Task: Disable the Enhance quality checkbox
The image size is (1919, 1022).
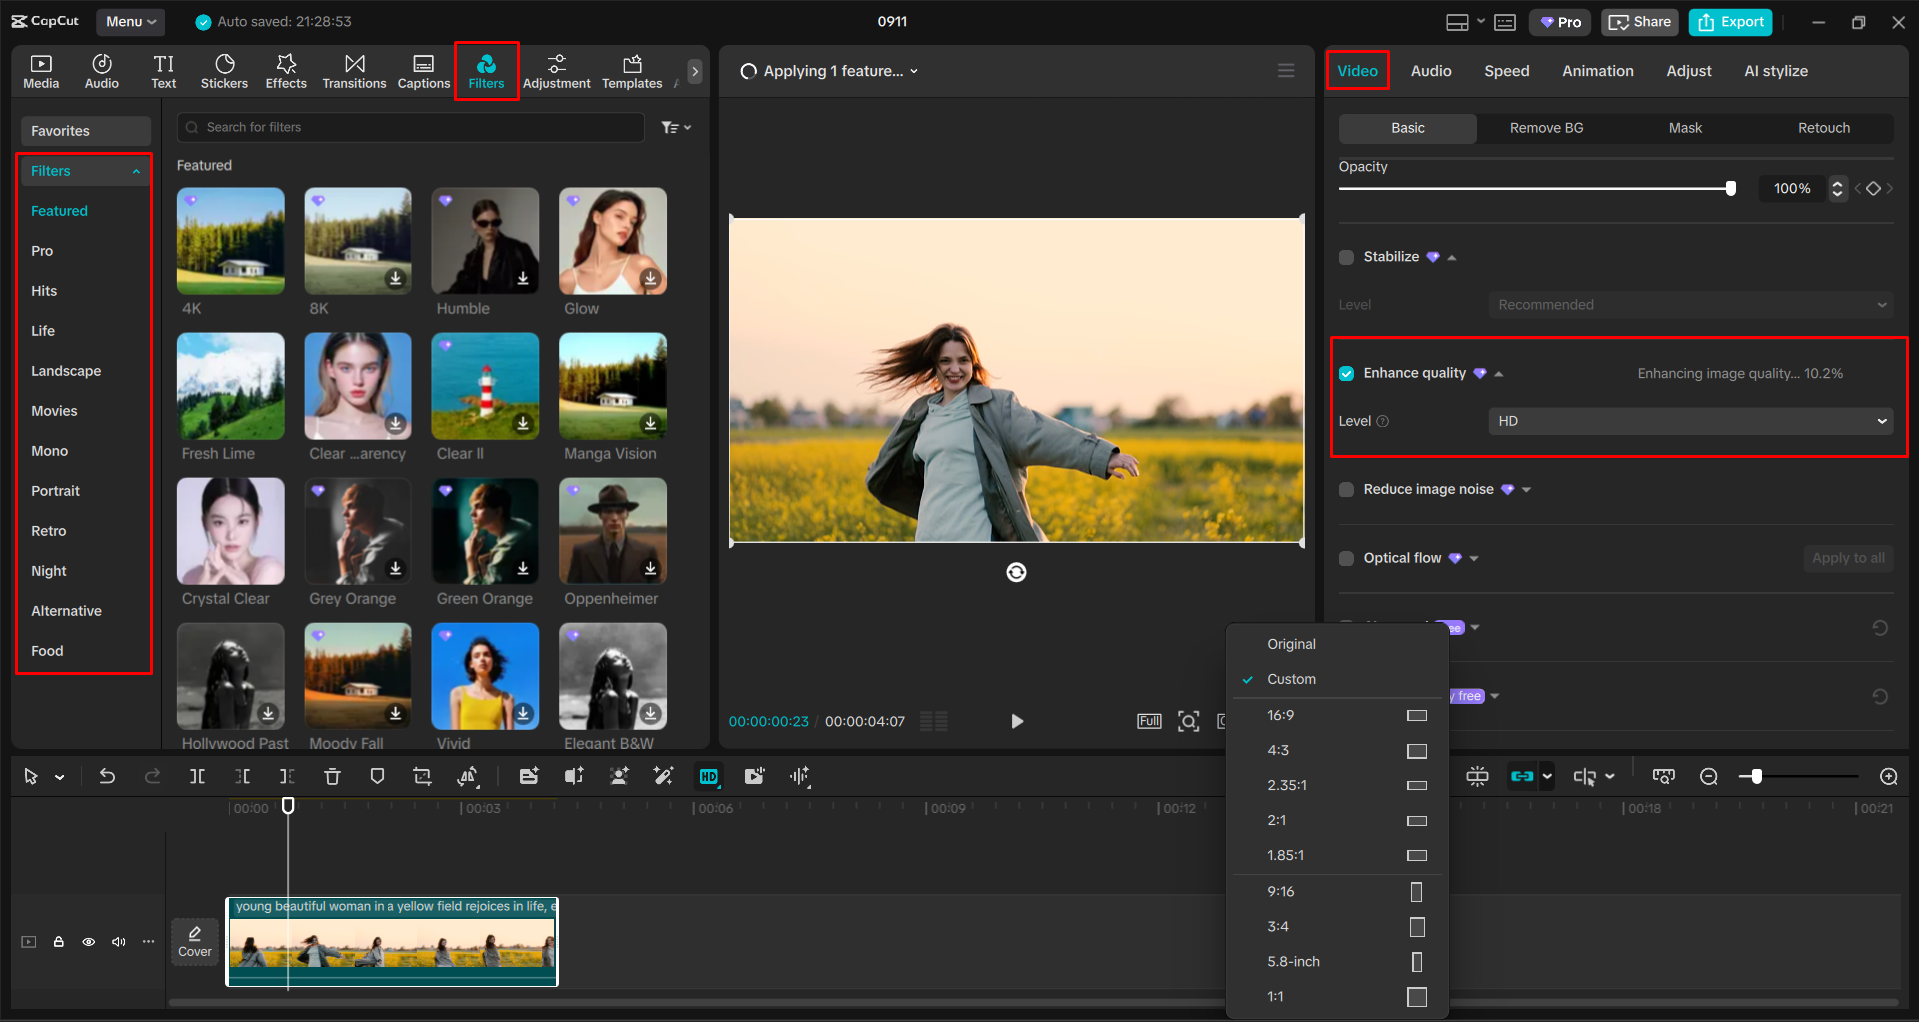Action: coord(1346,373)
